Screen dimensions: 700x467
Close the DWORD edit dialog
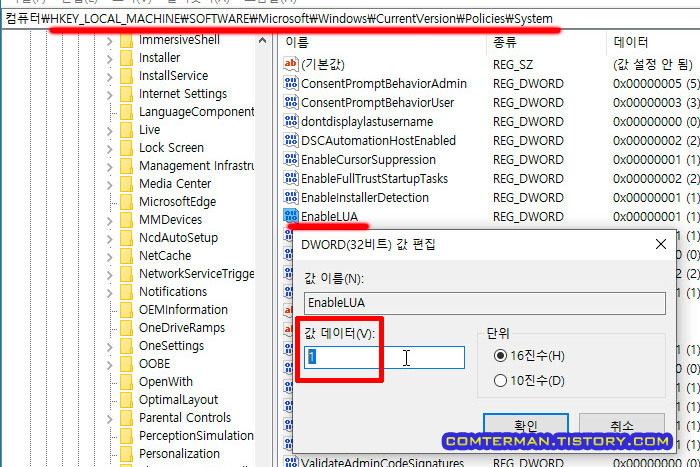(661, 244)
